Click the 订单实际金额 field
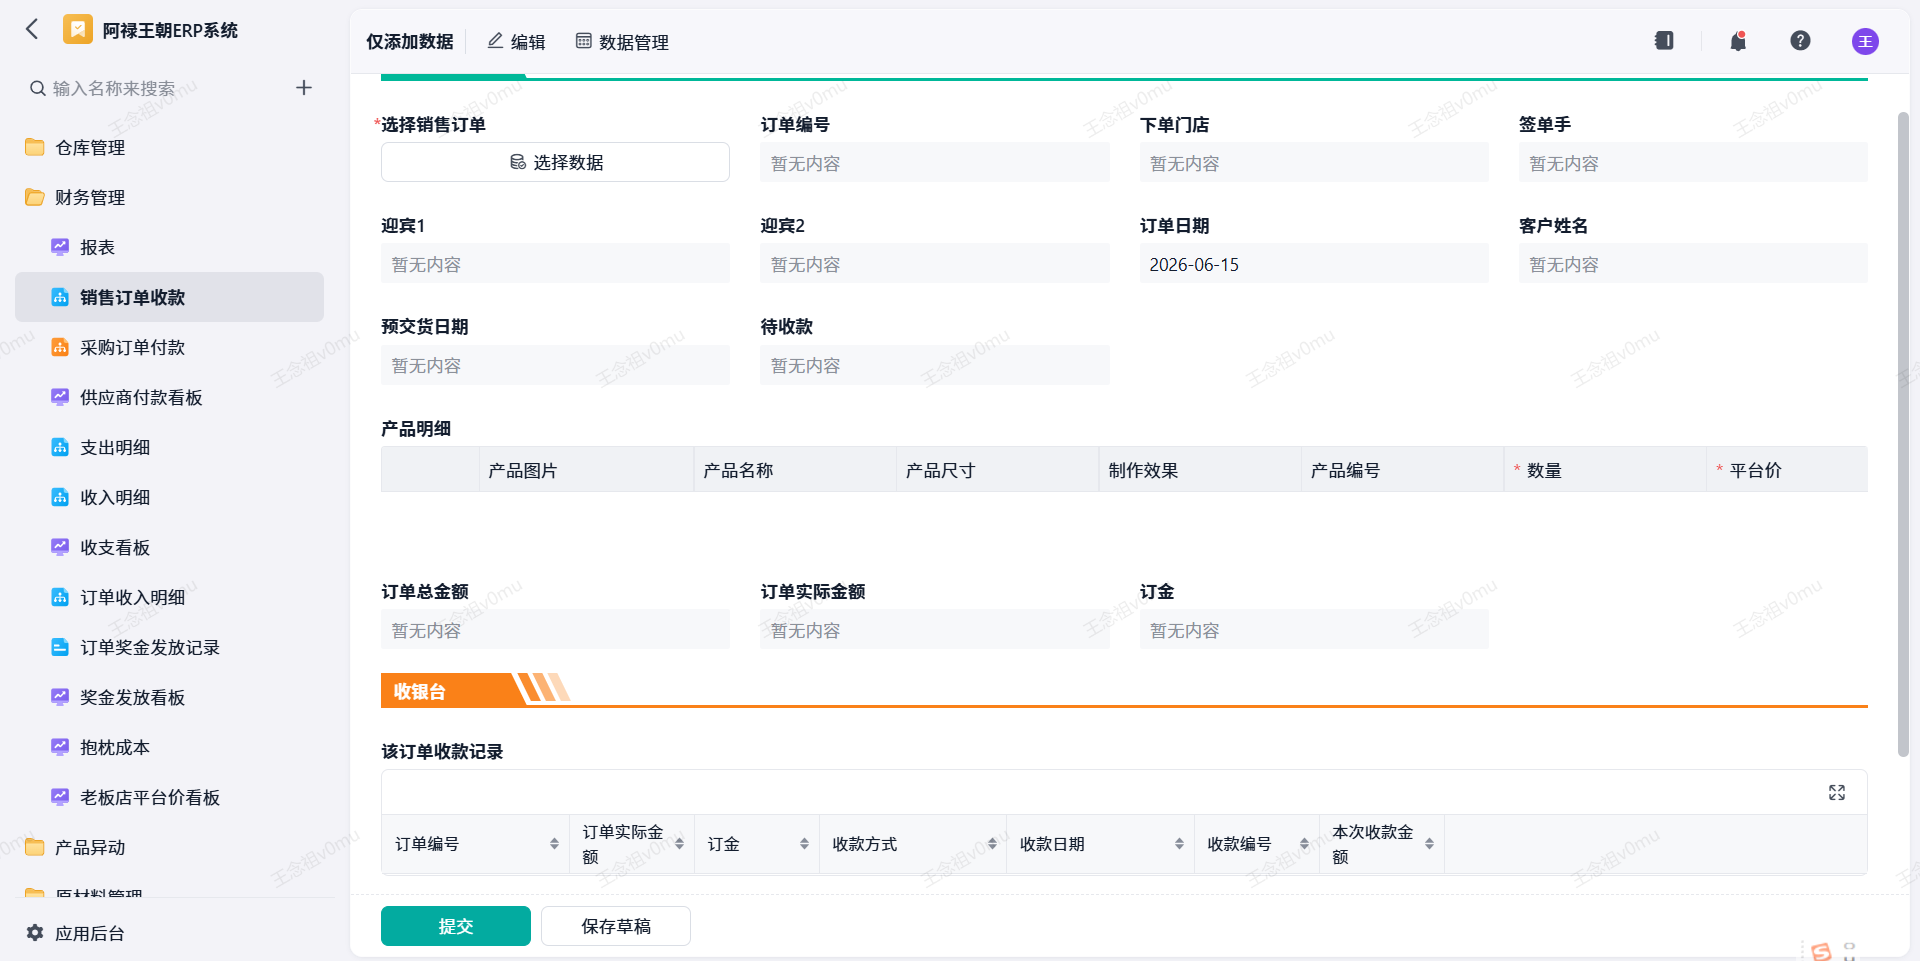 935,630
